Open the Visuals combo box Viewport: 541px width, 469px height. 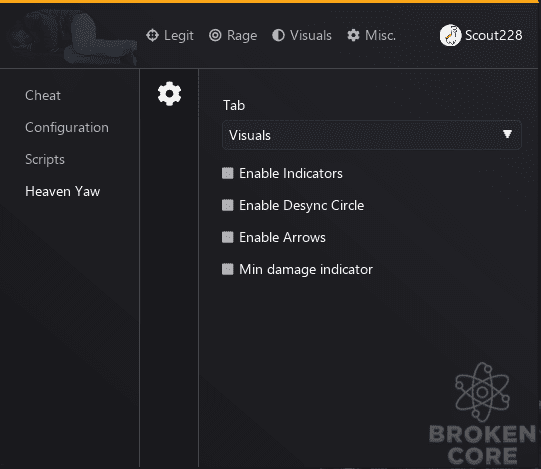(x=372, y=135)
